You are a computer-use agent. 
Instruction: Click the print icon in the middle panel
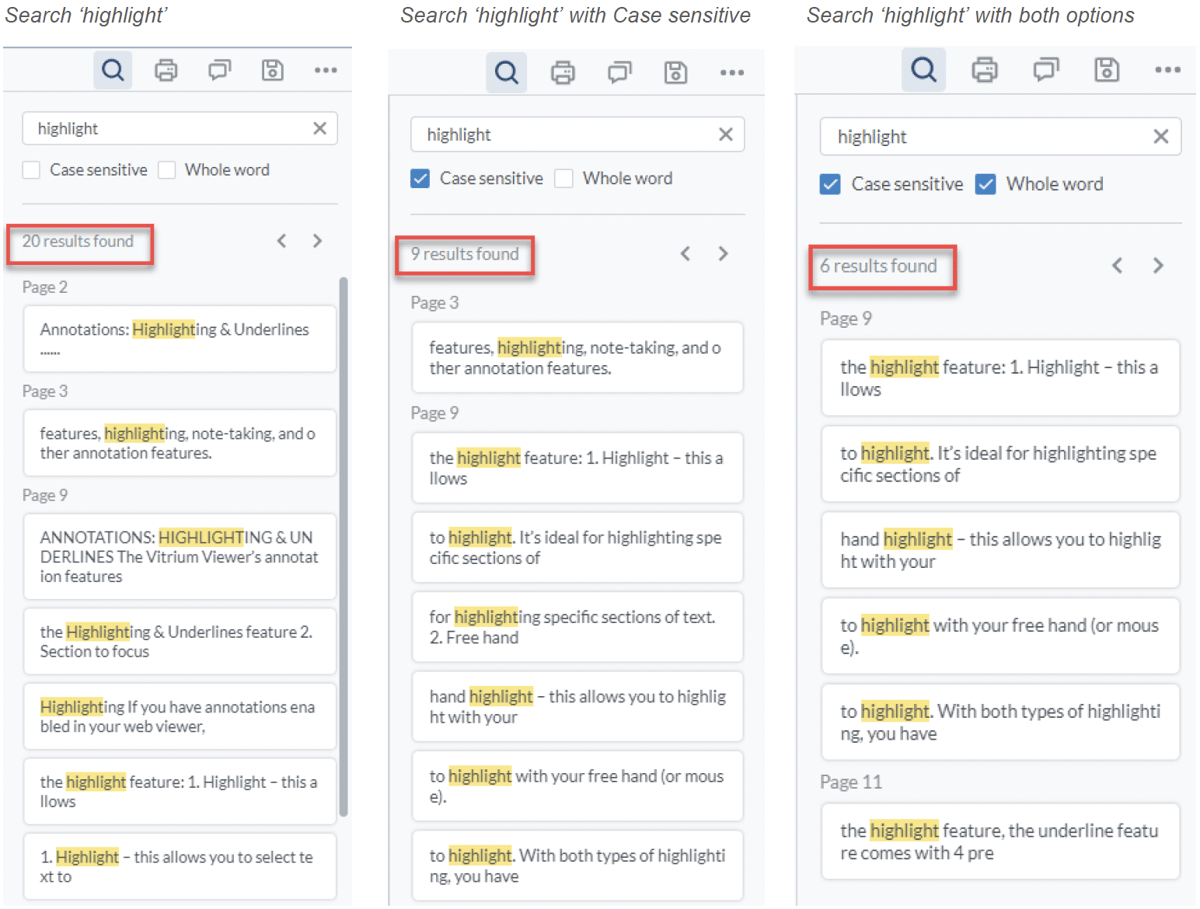[x=562, y=71]
